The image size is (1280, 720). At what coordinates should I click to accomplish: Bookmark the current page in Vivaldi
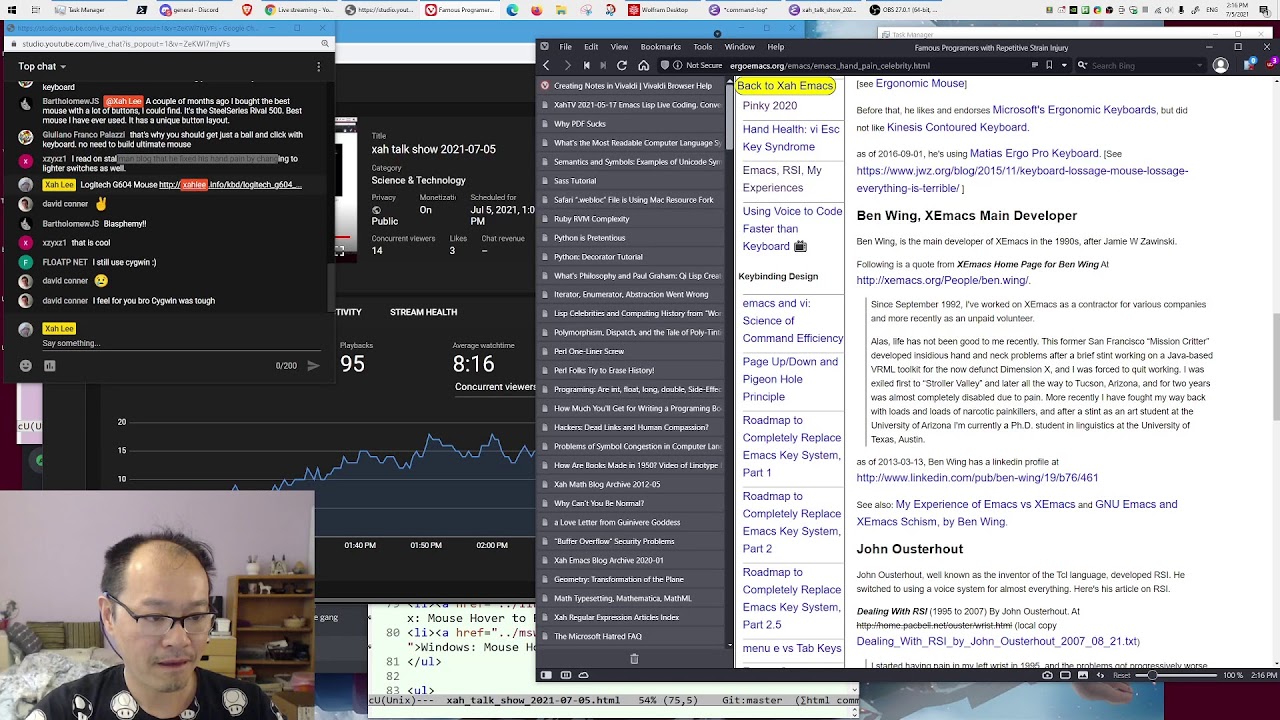click(x=1049, y=65)
